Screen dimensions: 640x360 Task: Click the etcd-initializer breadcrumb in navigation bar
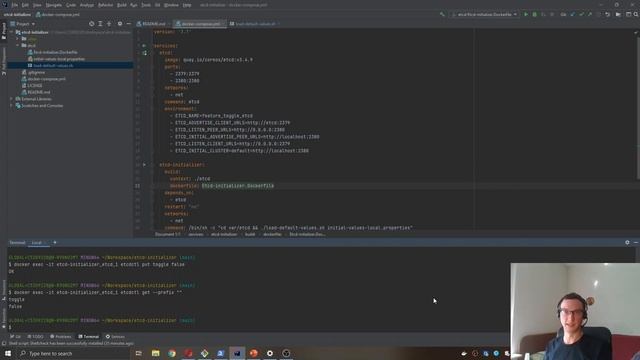coord(17,15)
